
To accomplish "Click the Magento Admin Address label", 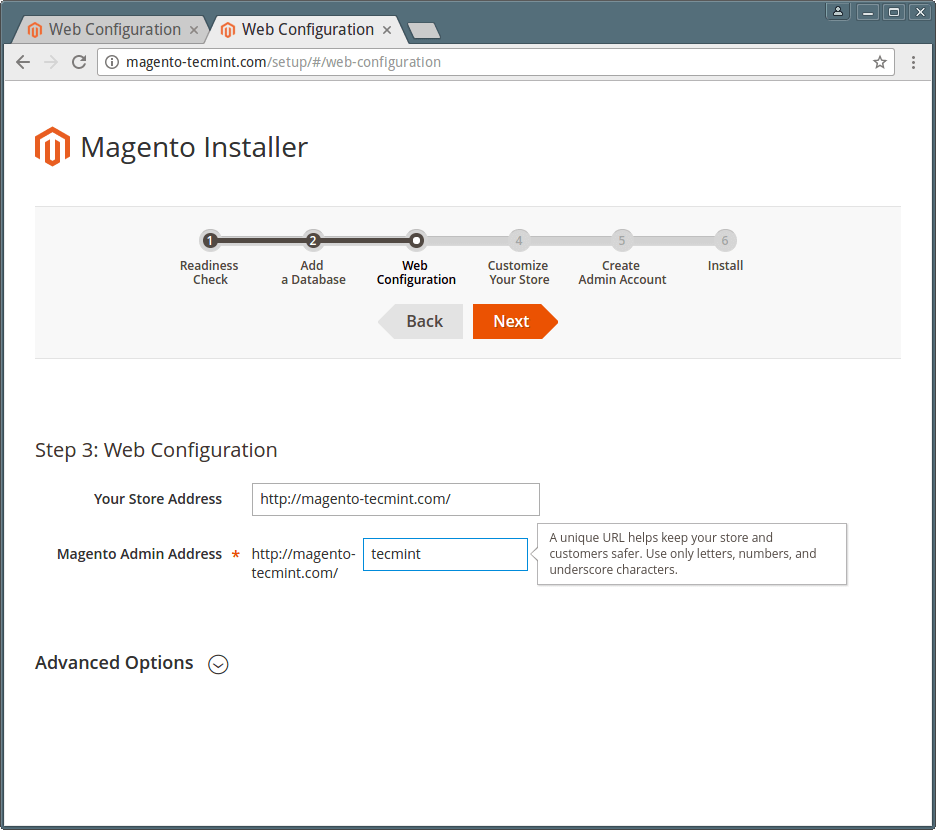I will point(139,554).
